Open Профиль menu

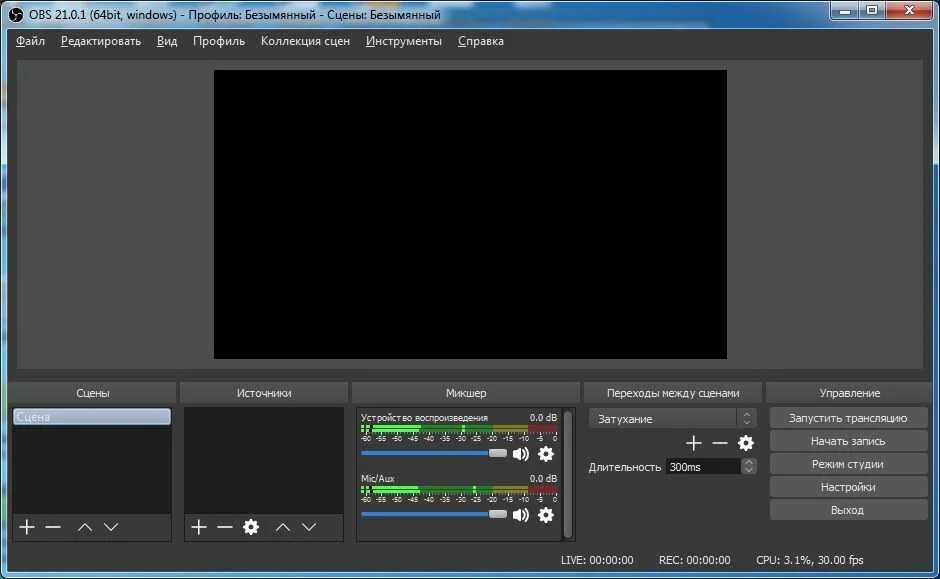click(219, 41)
